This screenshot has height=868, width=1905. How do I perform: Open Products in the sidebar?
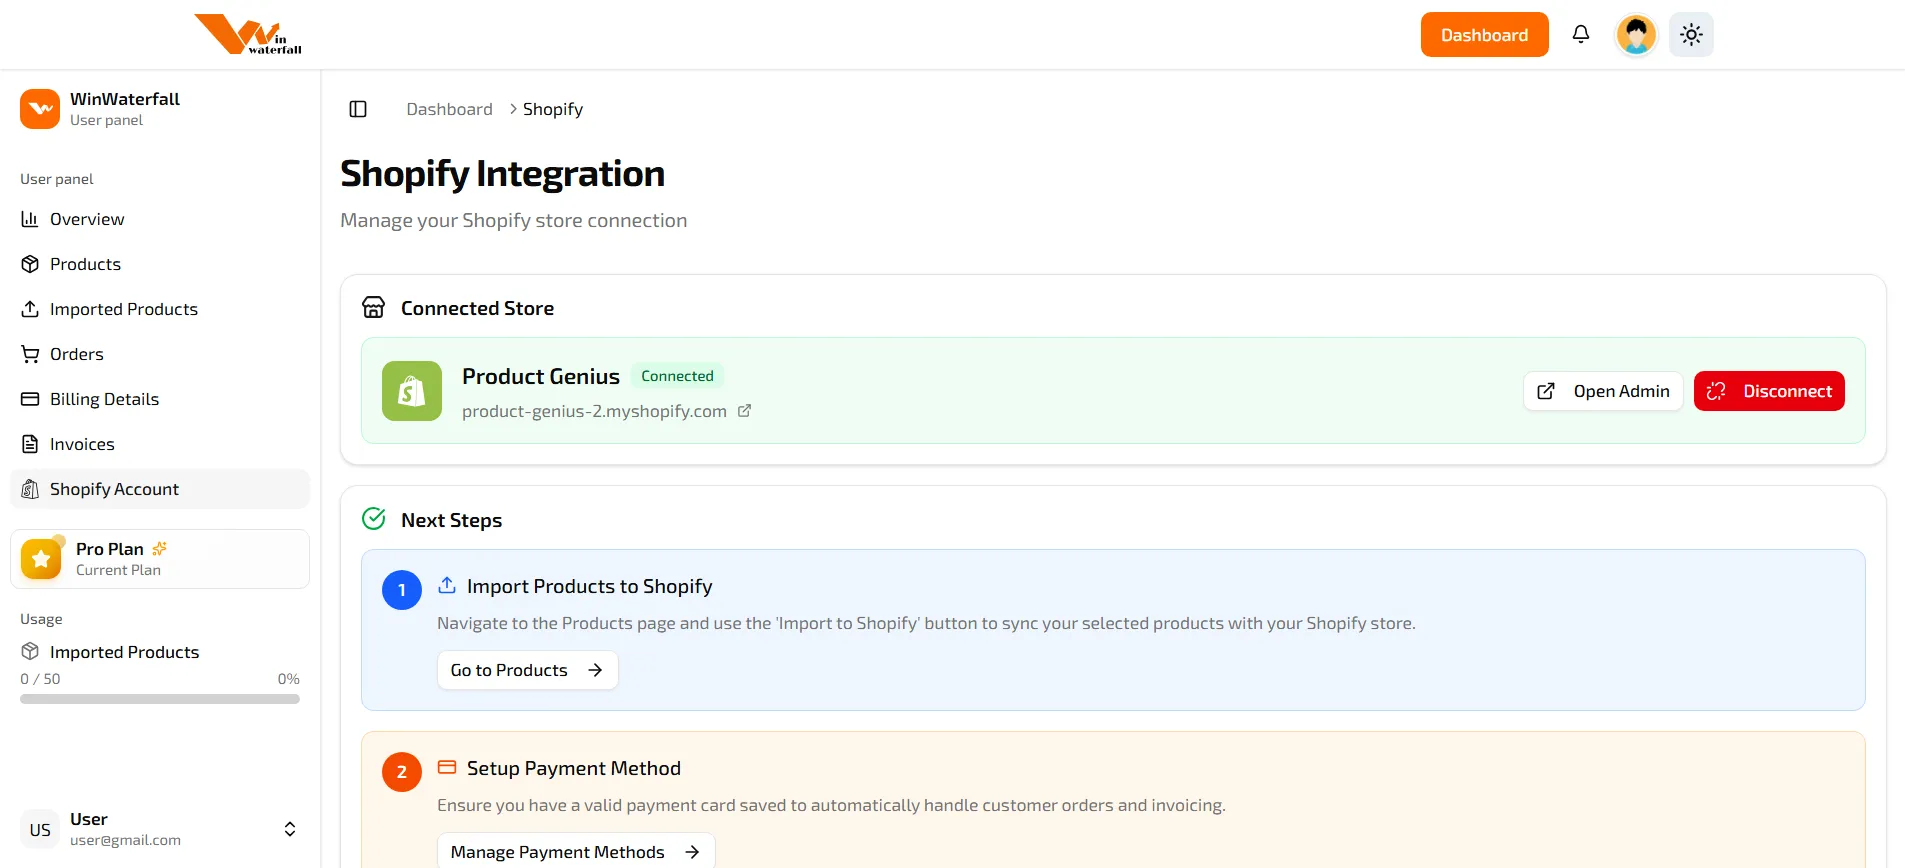(160, 264)
